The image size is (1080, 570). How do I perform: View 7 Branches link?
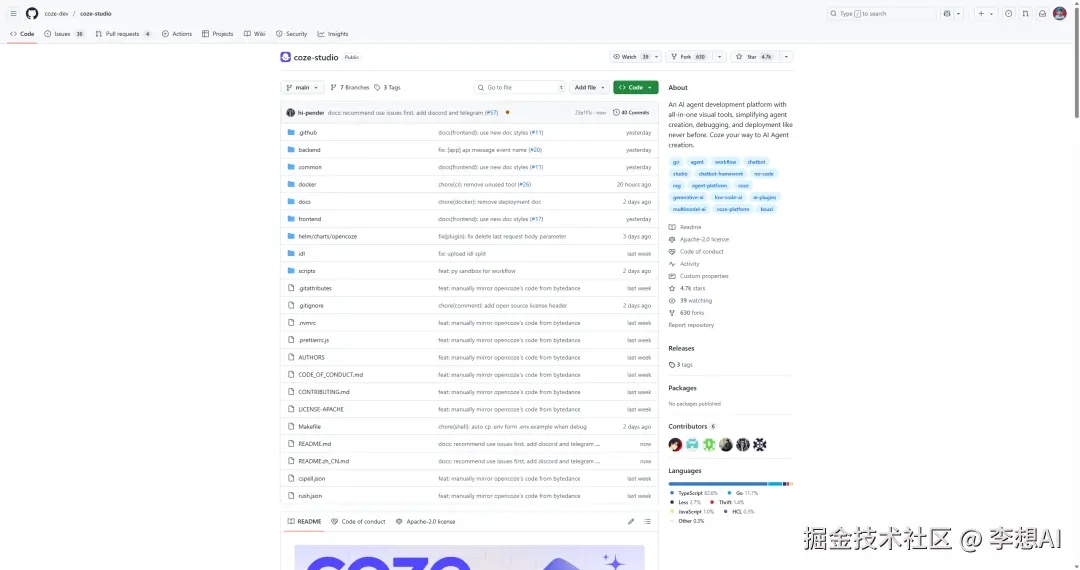(350, 87)
